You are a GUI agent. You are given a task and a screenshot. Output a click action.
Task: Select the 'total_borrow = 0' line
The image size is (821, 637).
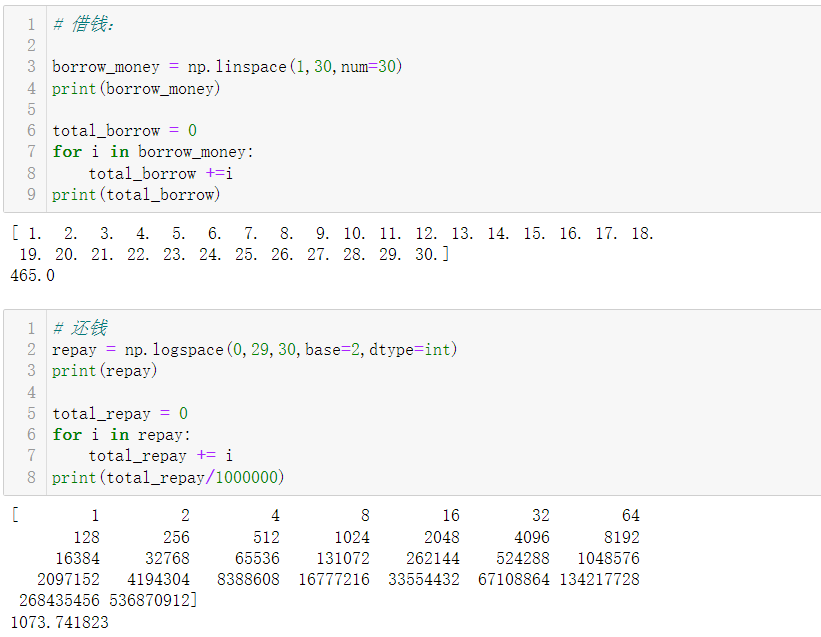125,130
